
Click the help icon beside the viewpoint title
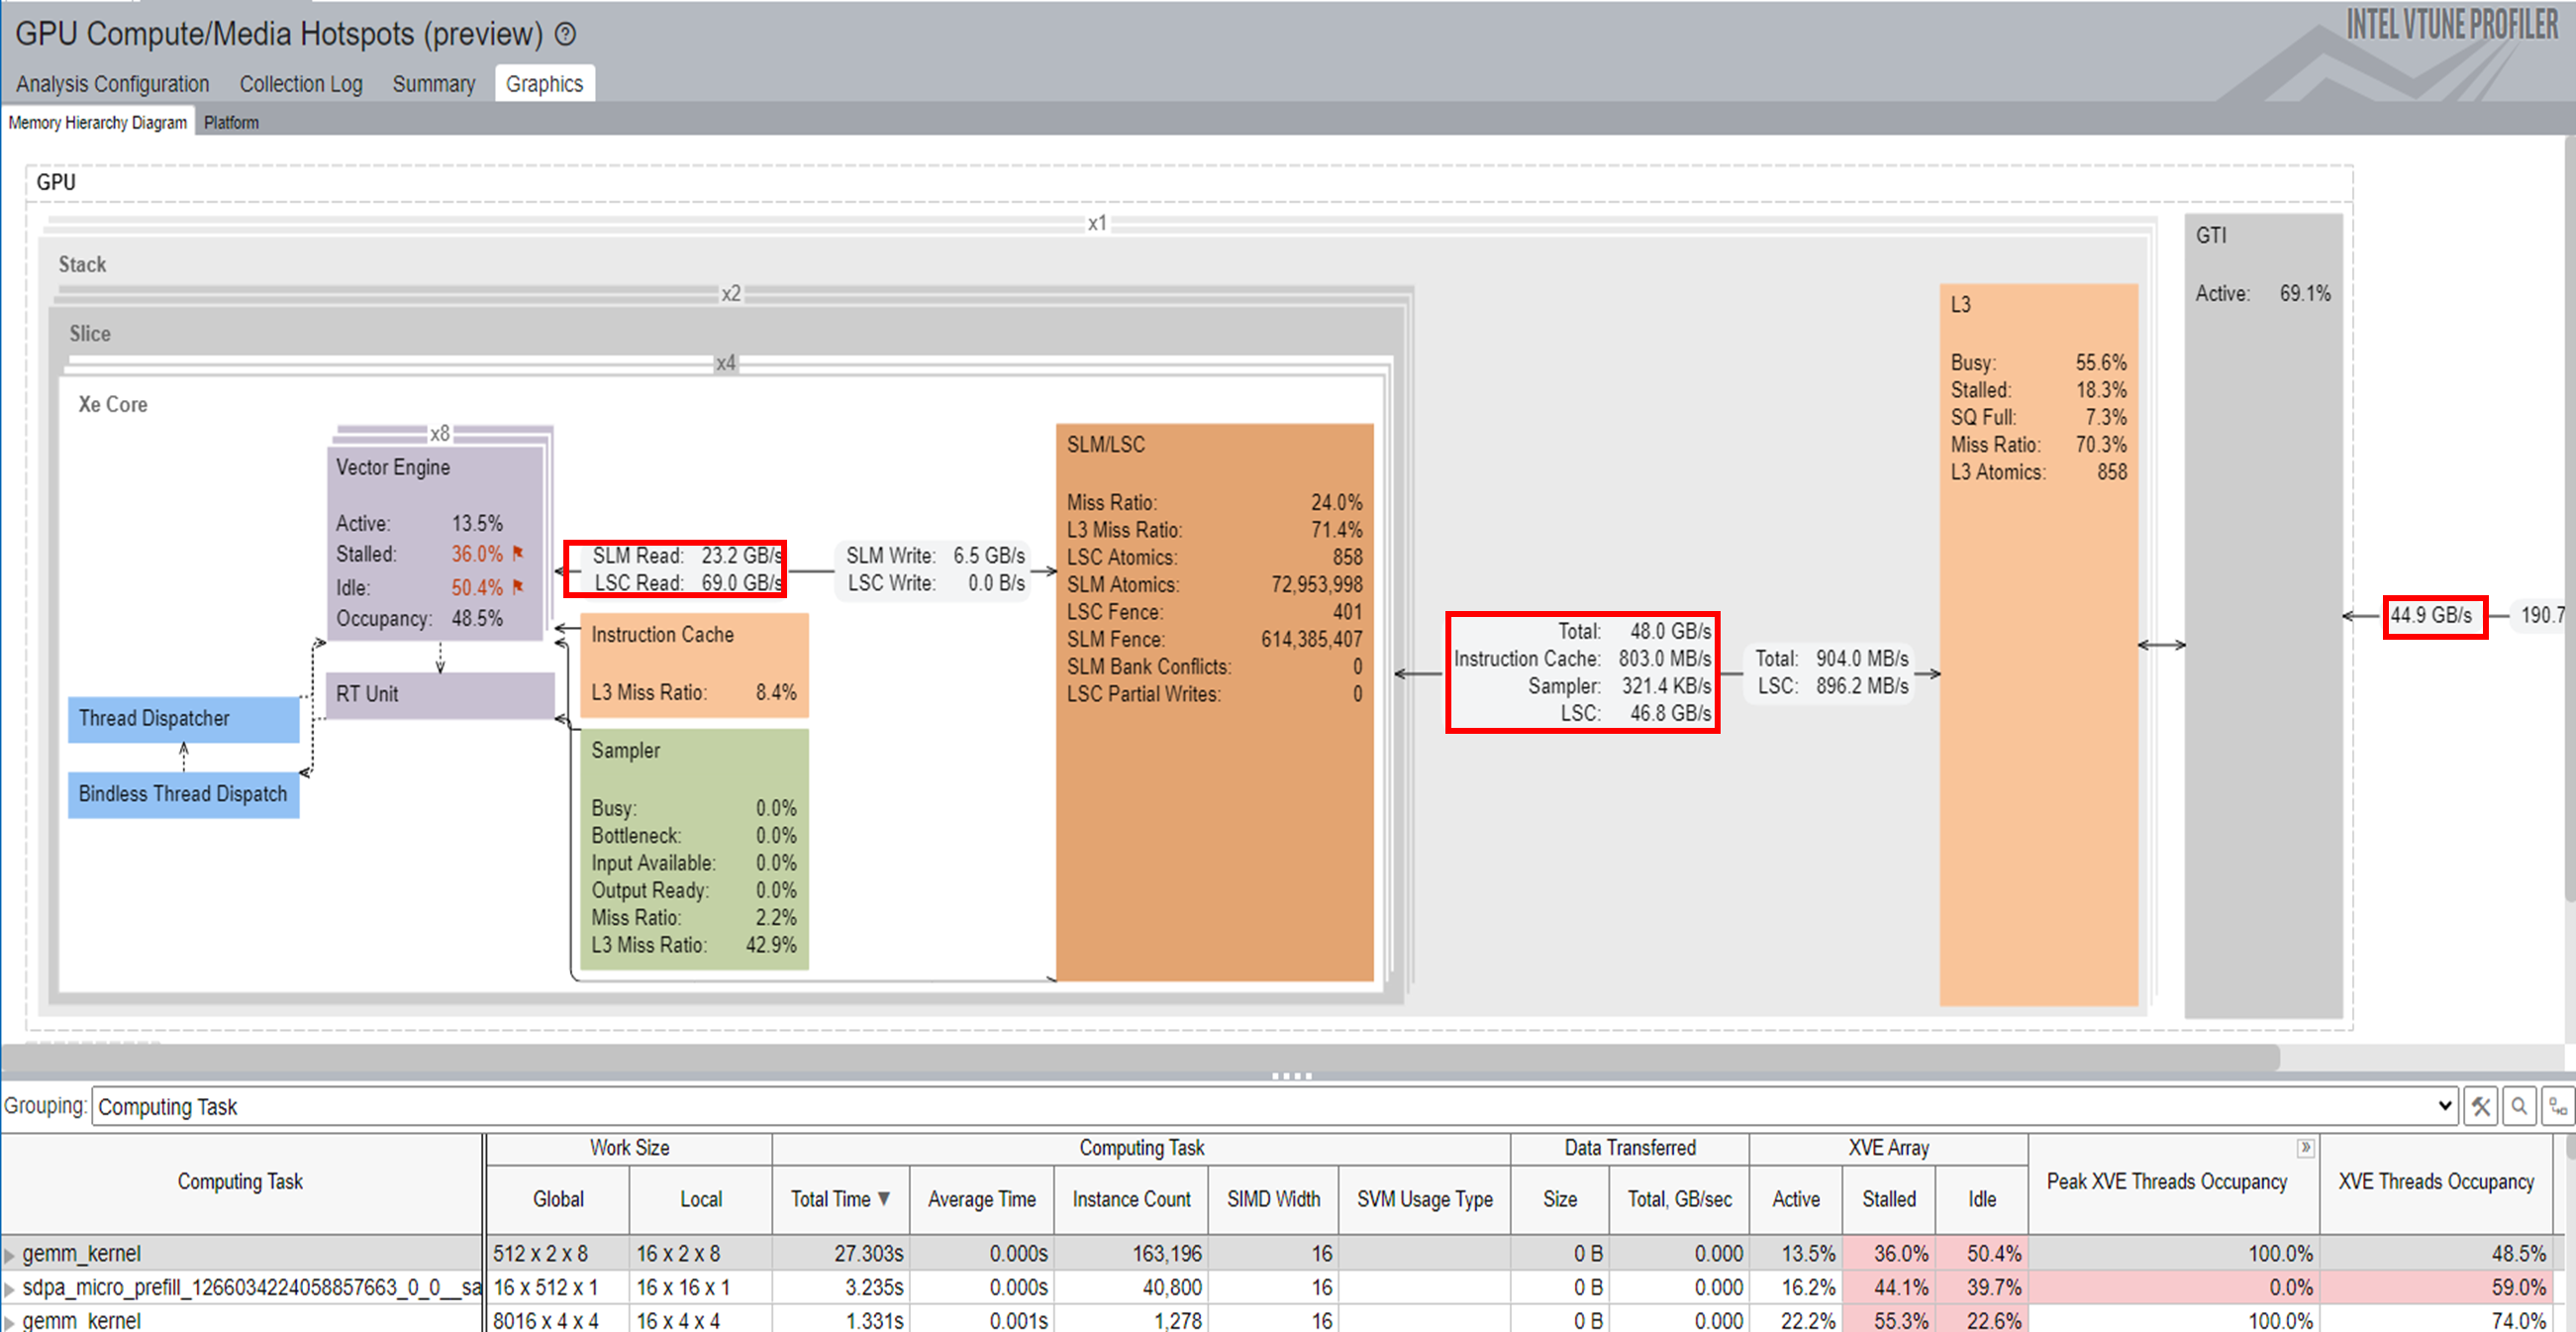click(x=566, y=35)
